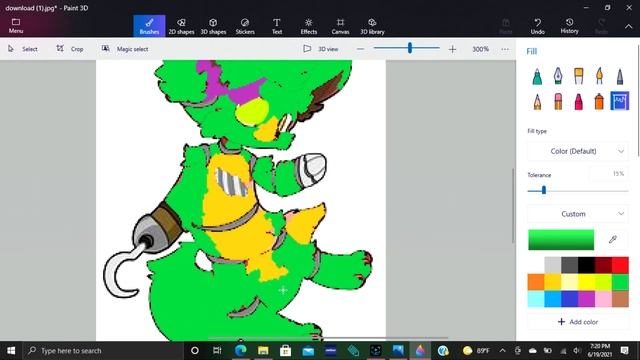Image resolution: width=640 pixels, height=360 pixels.
Task: Pick the orange color swatch
Action: coord(536,282)
